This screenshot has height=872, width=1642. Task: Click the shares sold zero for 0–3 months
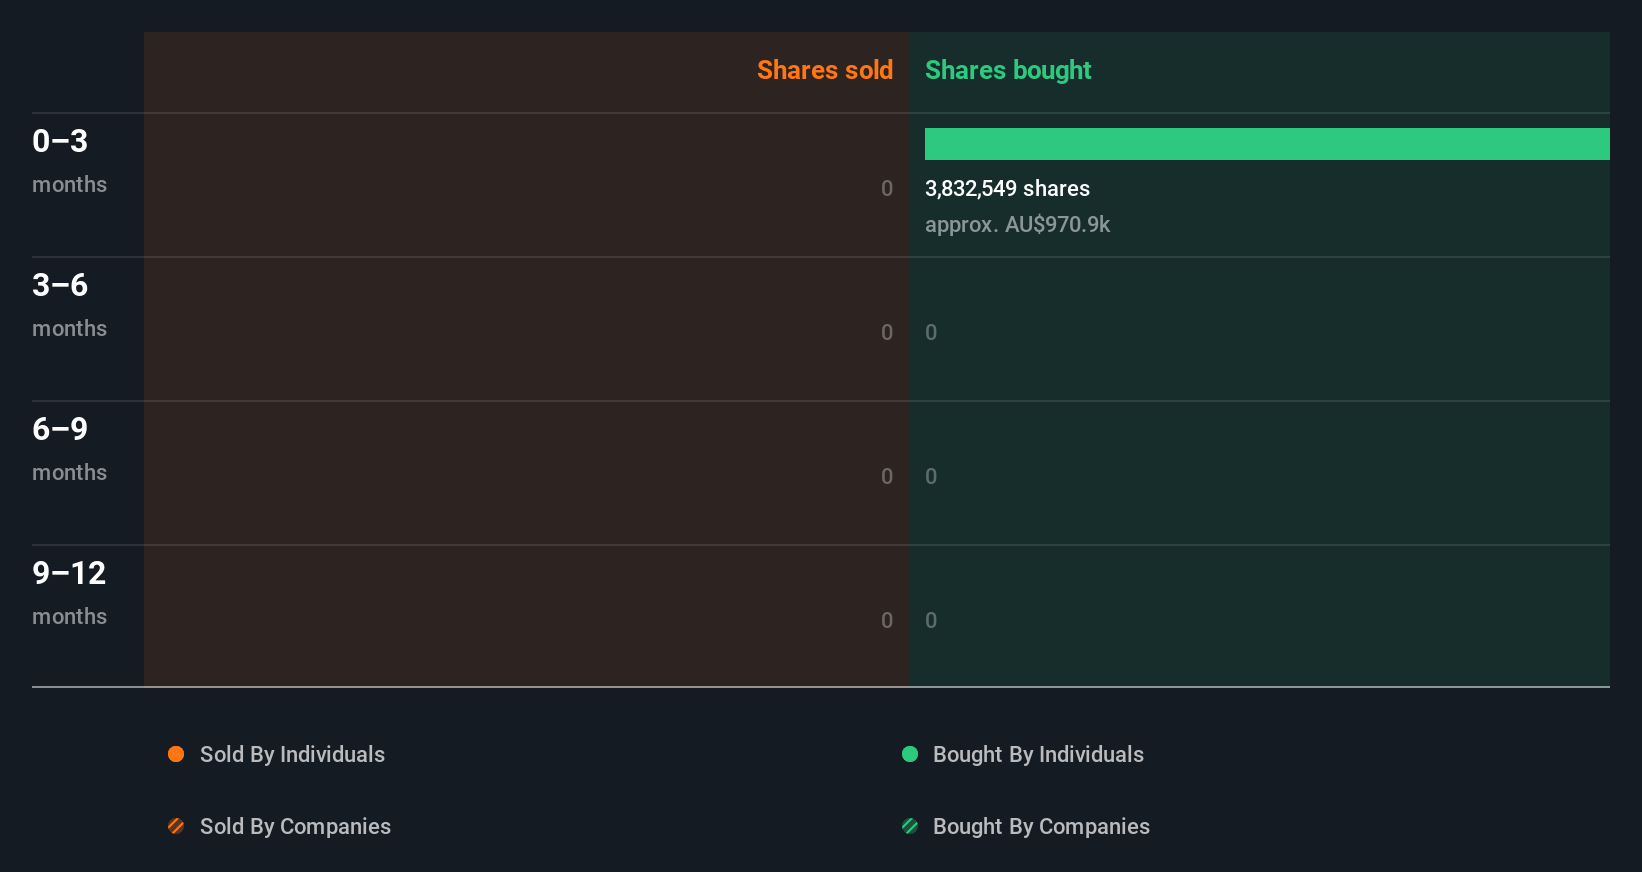click(x=887, y=188)
